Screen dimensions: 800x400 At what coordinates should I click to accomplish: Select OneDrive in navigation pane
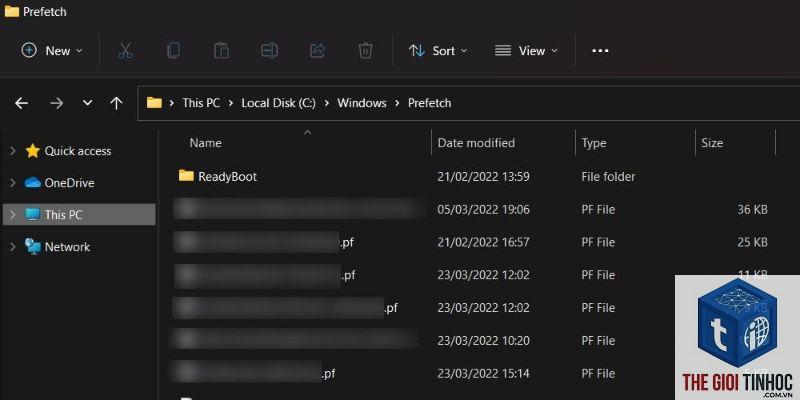coord(69,183)
